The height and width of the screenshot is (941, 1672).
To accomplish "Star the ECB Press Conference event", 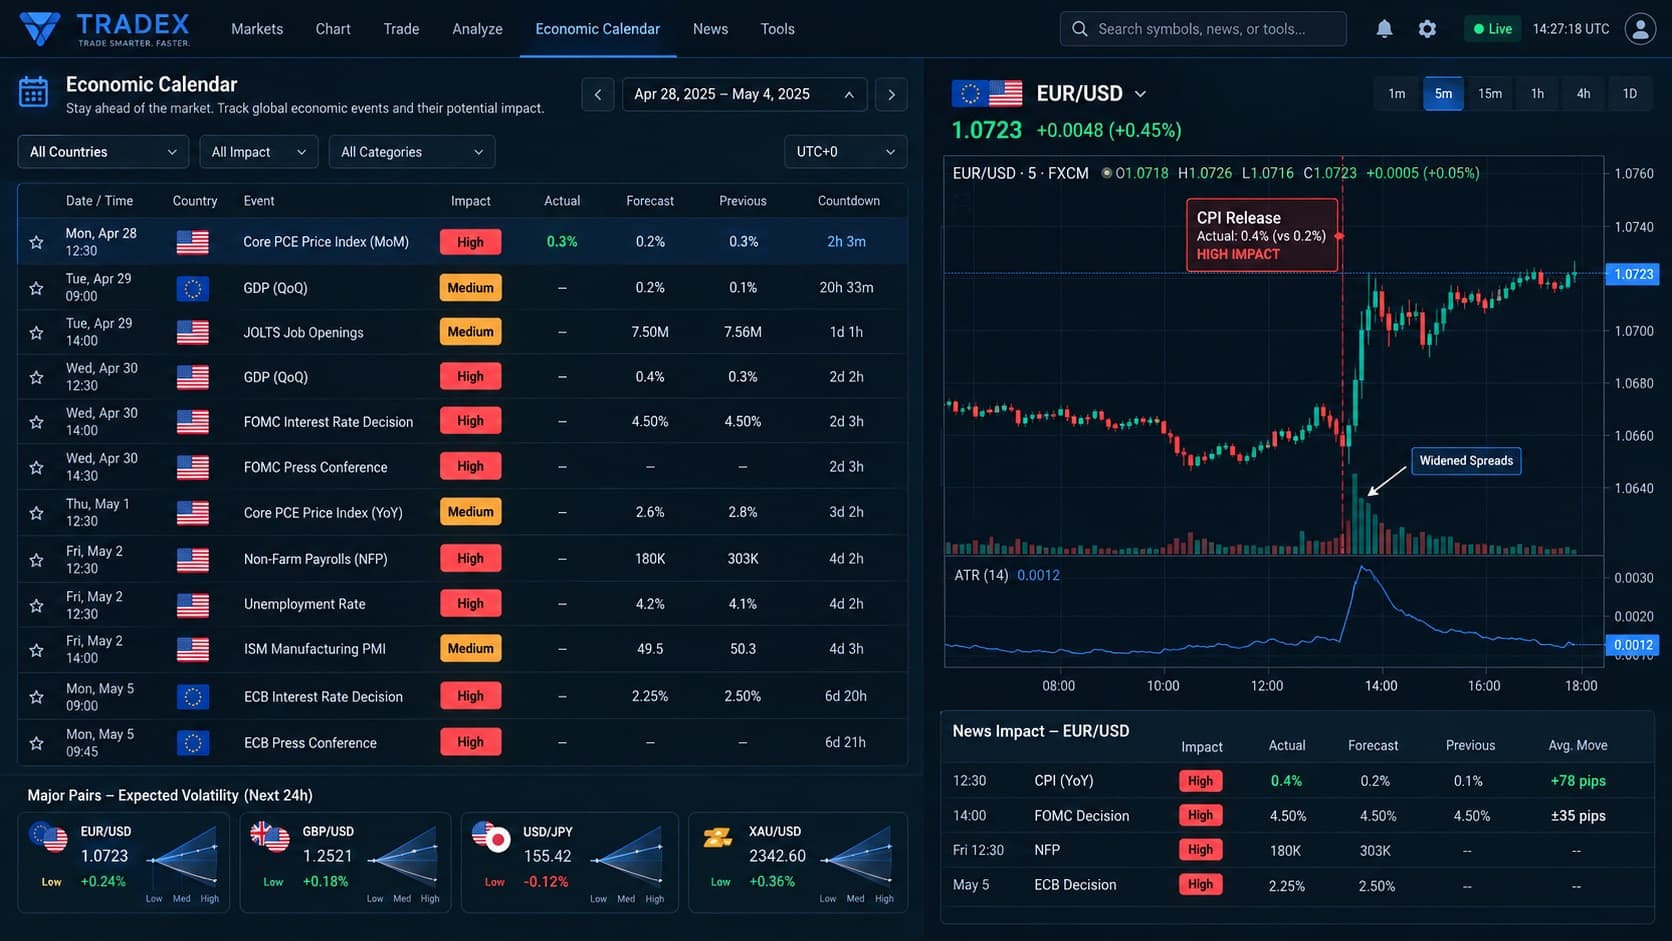I will [x=36, y=743].
